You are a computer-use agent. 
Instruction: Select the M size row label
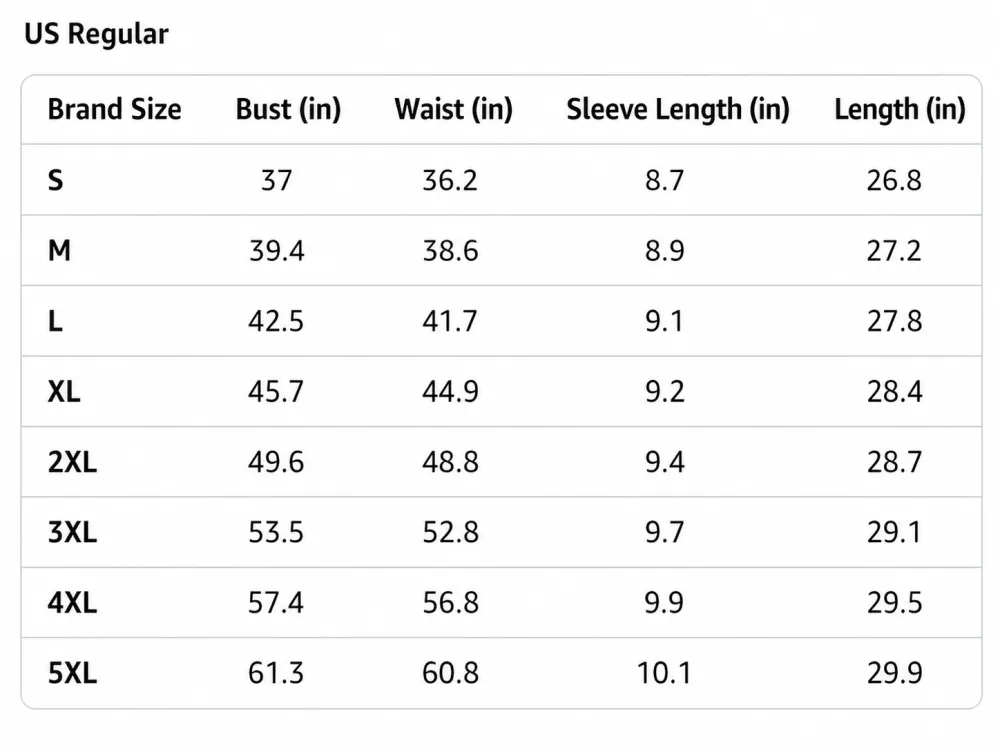[x=59, y=251]
